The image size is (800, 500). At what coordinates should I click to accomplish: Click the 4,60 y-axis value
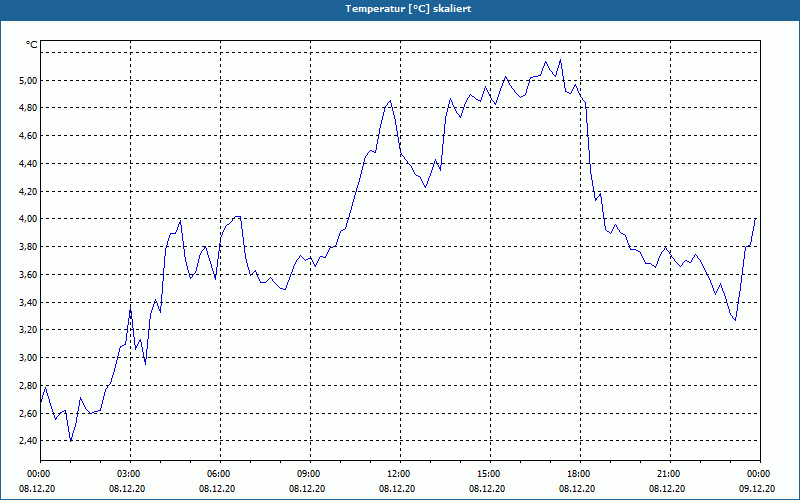pyautogui.click(x=29, y=136)
